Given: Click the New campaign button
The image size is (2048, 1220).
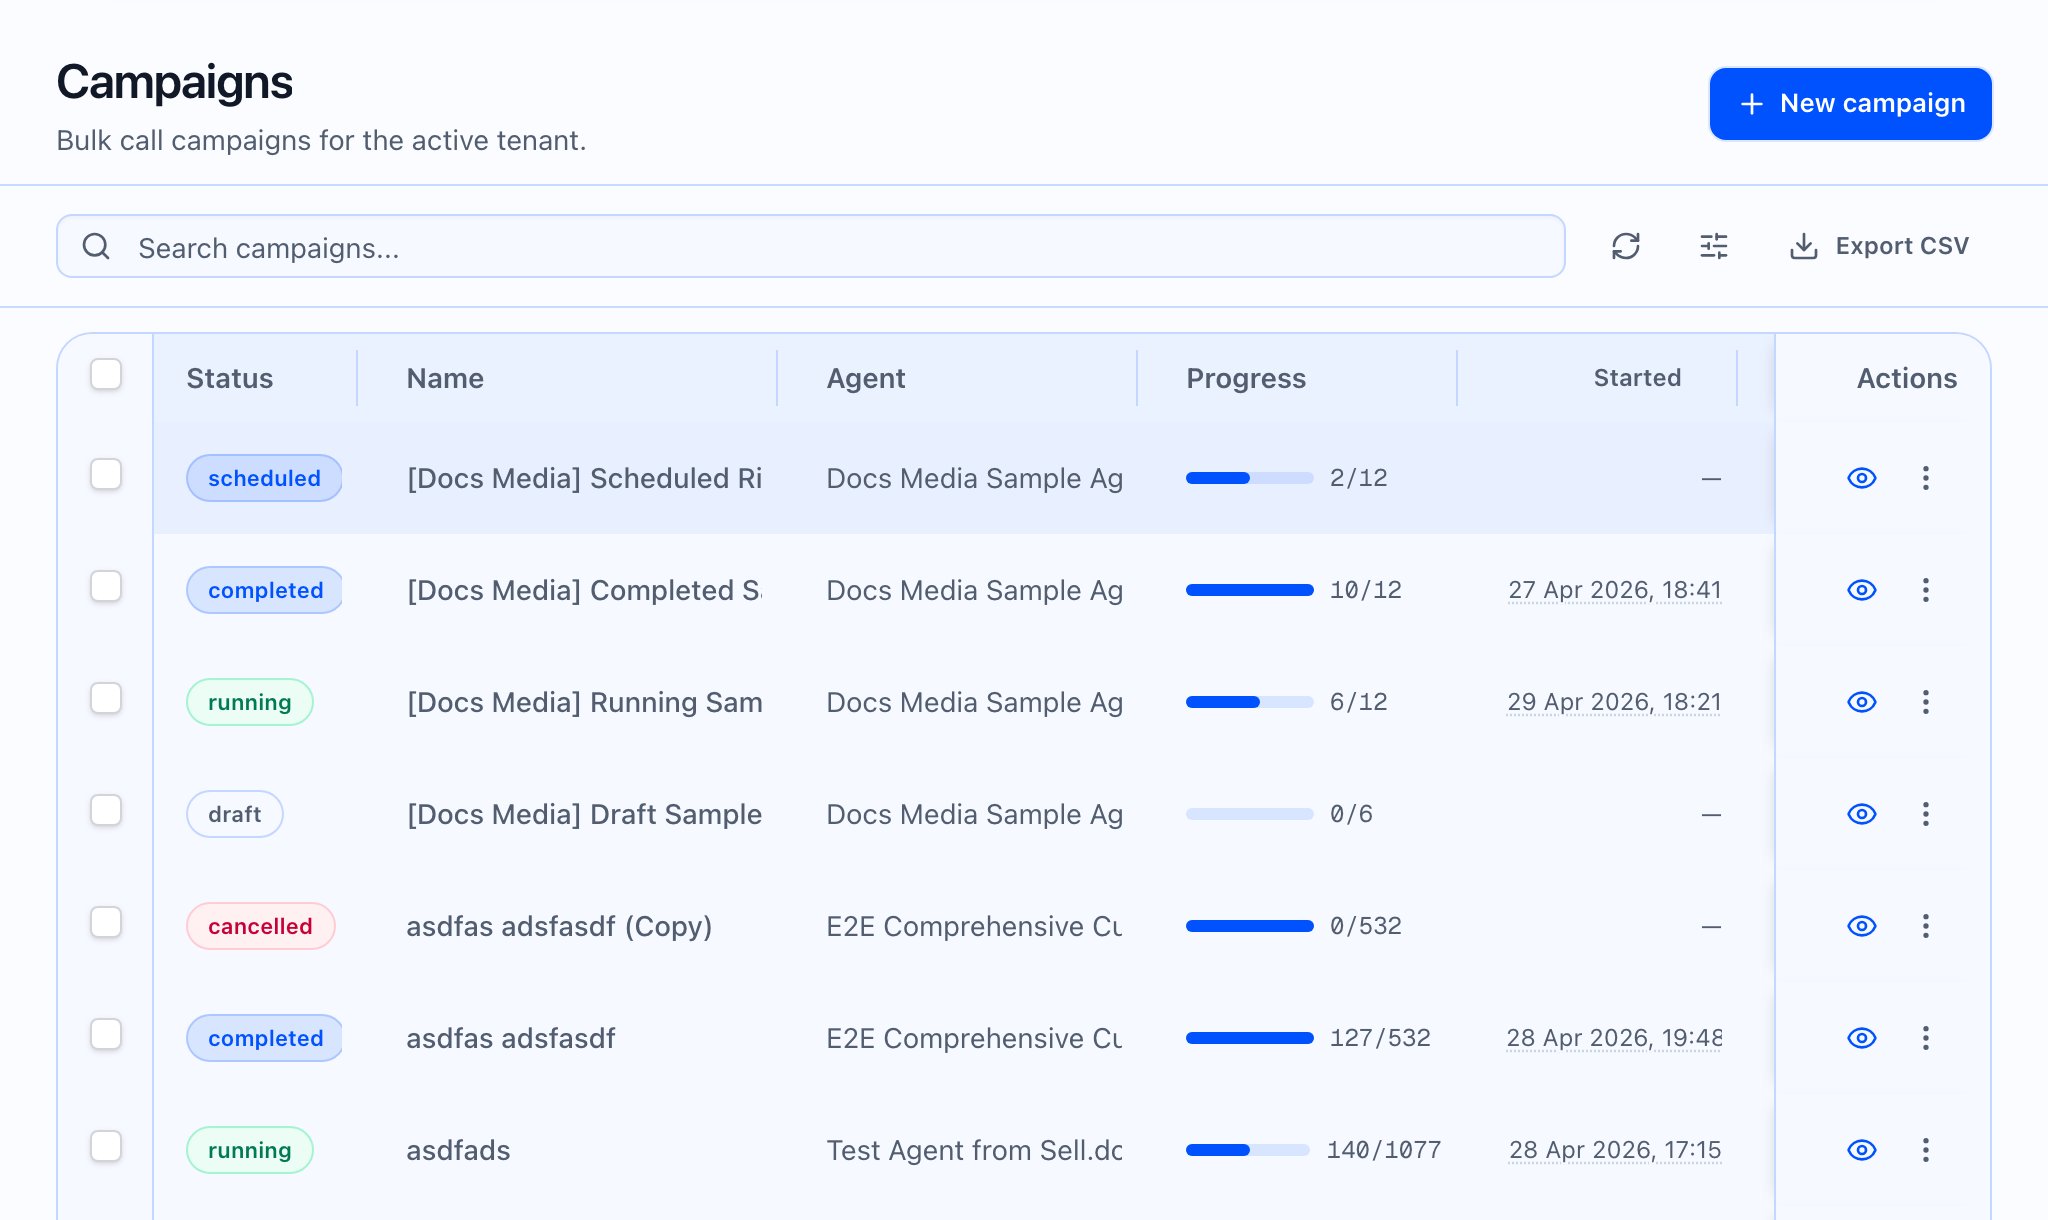Looking at the screenshot, I should pyautogui.click(x=1851, y=104).
